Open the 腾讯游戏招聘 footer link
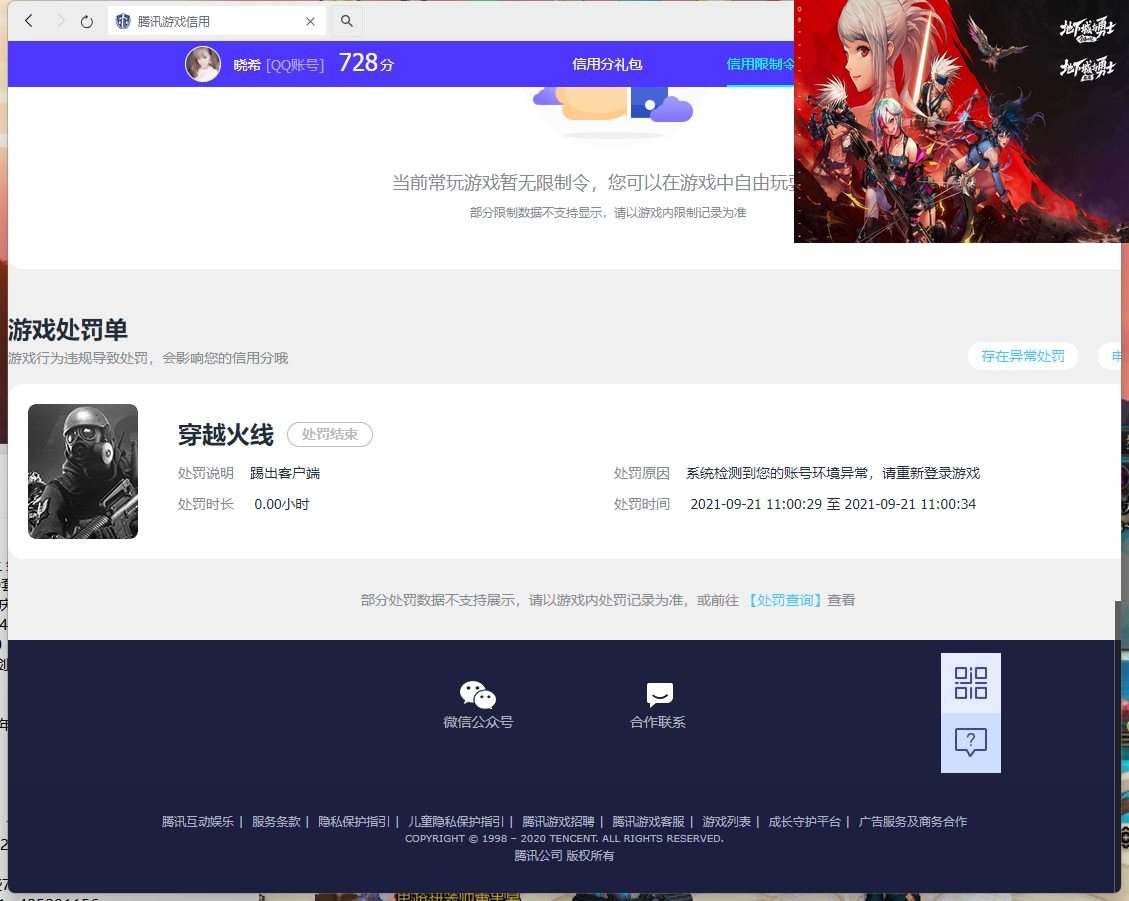Viewport: 1129px width, 901px height. coord(558,821)
